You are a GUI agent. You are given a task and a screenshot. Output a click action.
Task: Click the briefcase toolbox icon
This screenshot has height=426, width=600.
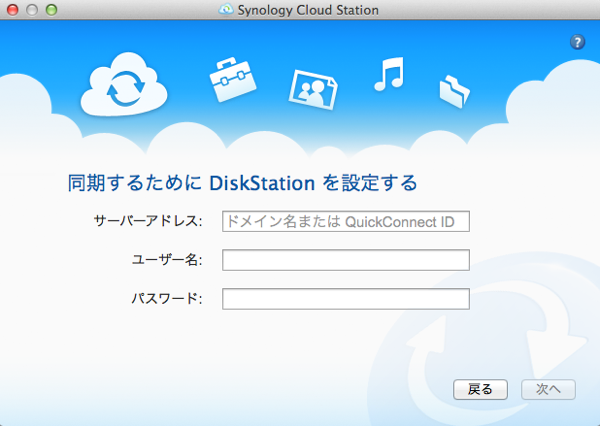coord(233,80)
